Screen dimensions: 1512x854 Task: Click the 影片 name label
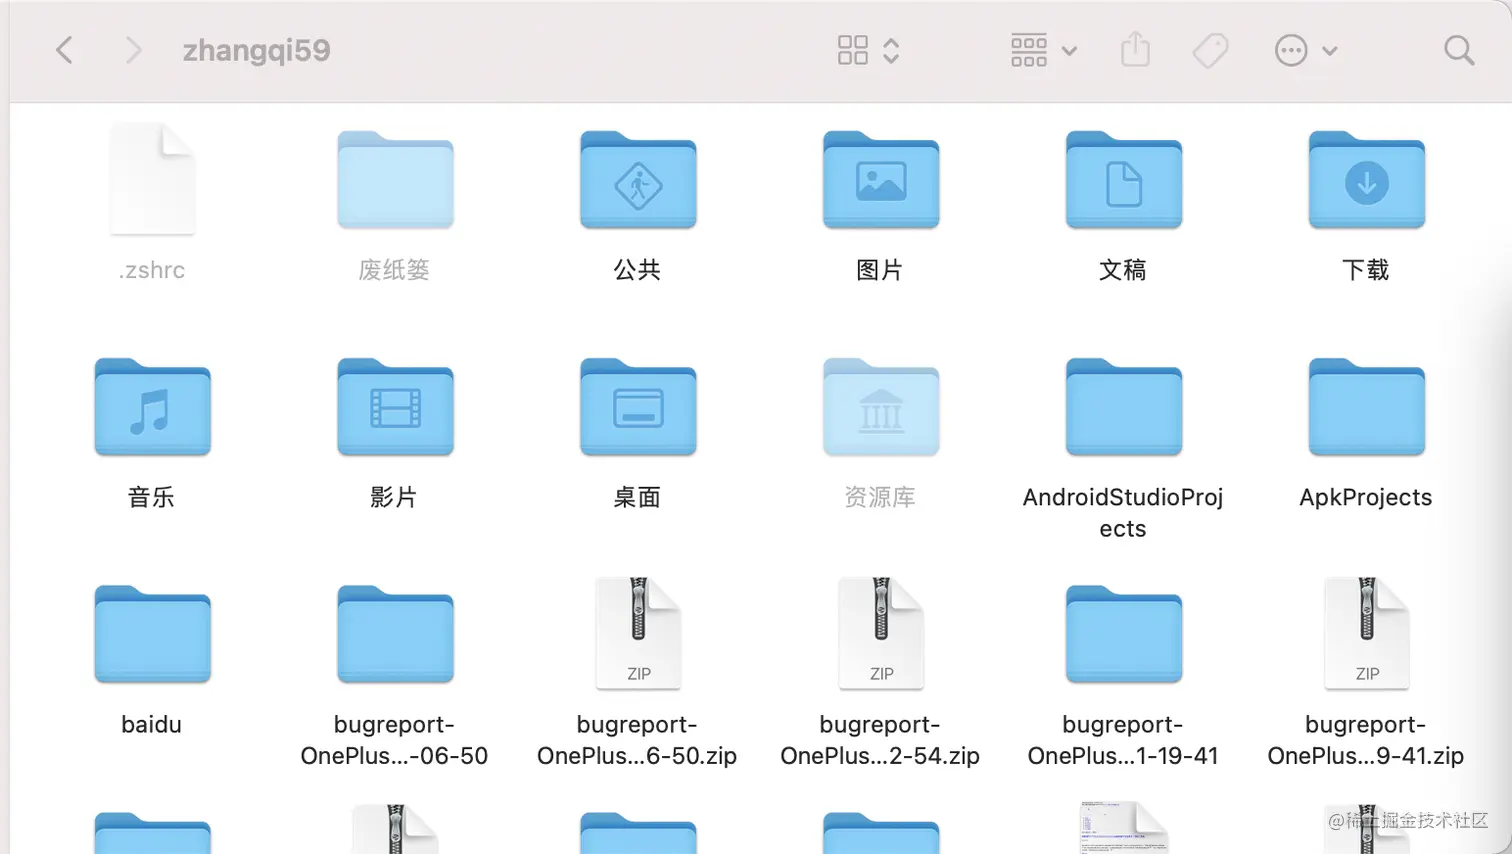tap(394, 497)
